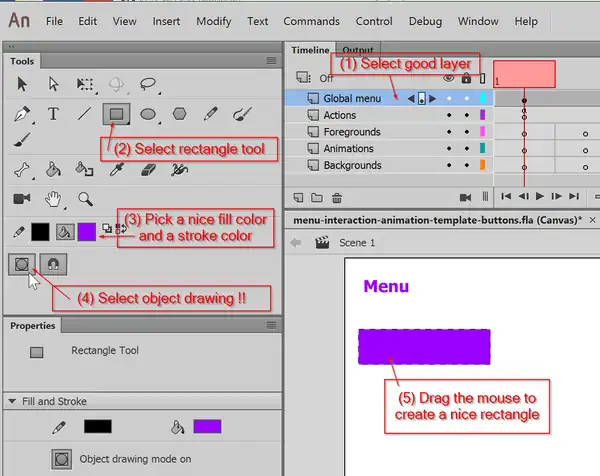
Task: Activate the Zoom magnifier tool
Action: [x=85, y=198]
